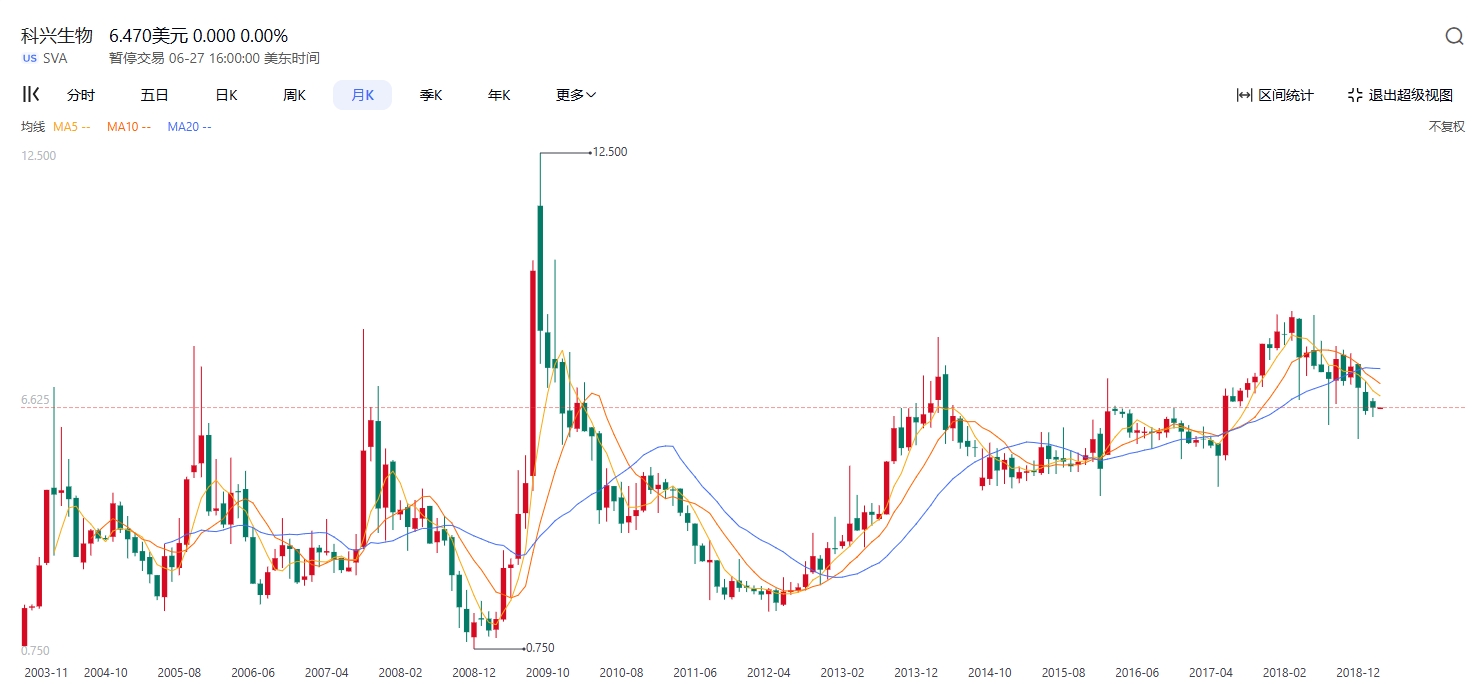Toggle the MA20 moving average line
Image resolution: width=1473 pixels, height=684 pixels.
click(189, 127)
